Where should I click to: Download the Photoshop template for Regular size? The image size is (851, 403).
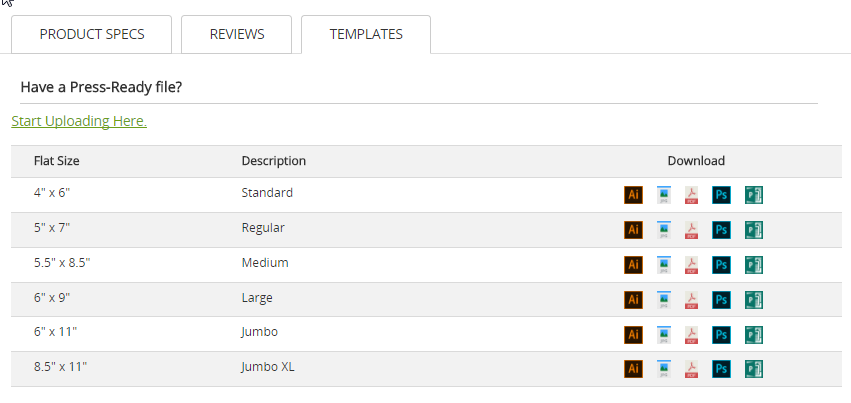[x=721, y=230]
